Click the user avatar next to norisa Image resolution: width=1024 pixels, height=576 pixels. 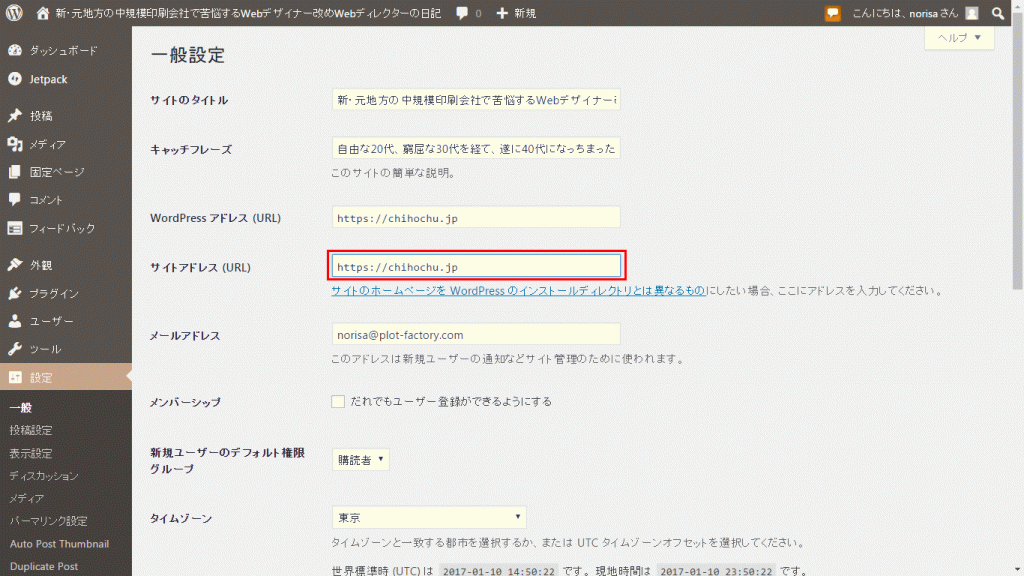(x=971, y=13)
